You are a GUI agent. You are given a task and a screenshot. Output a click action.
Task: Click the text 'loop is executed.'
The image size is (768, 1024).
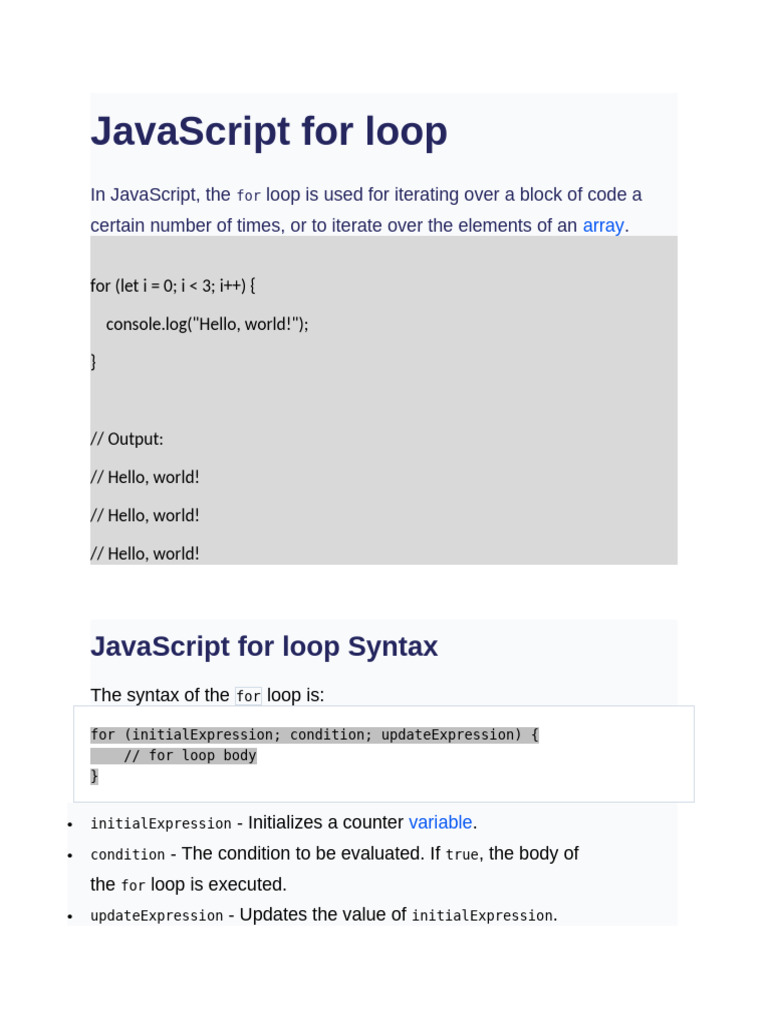[218, 884]
